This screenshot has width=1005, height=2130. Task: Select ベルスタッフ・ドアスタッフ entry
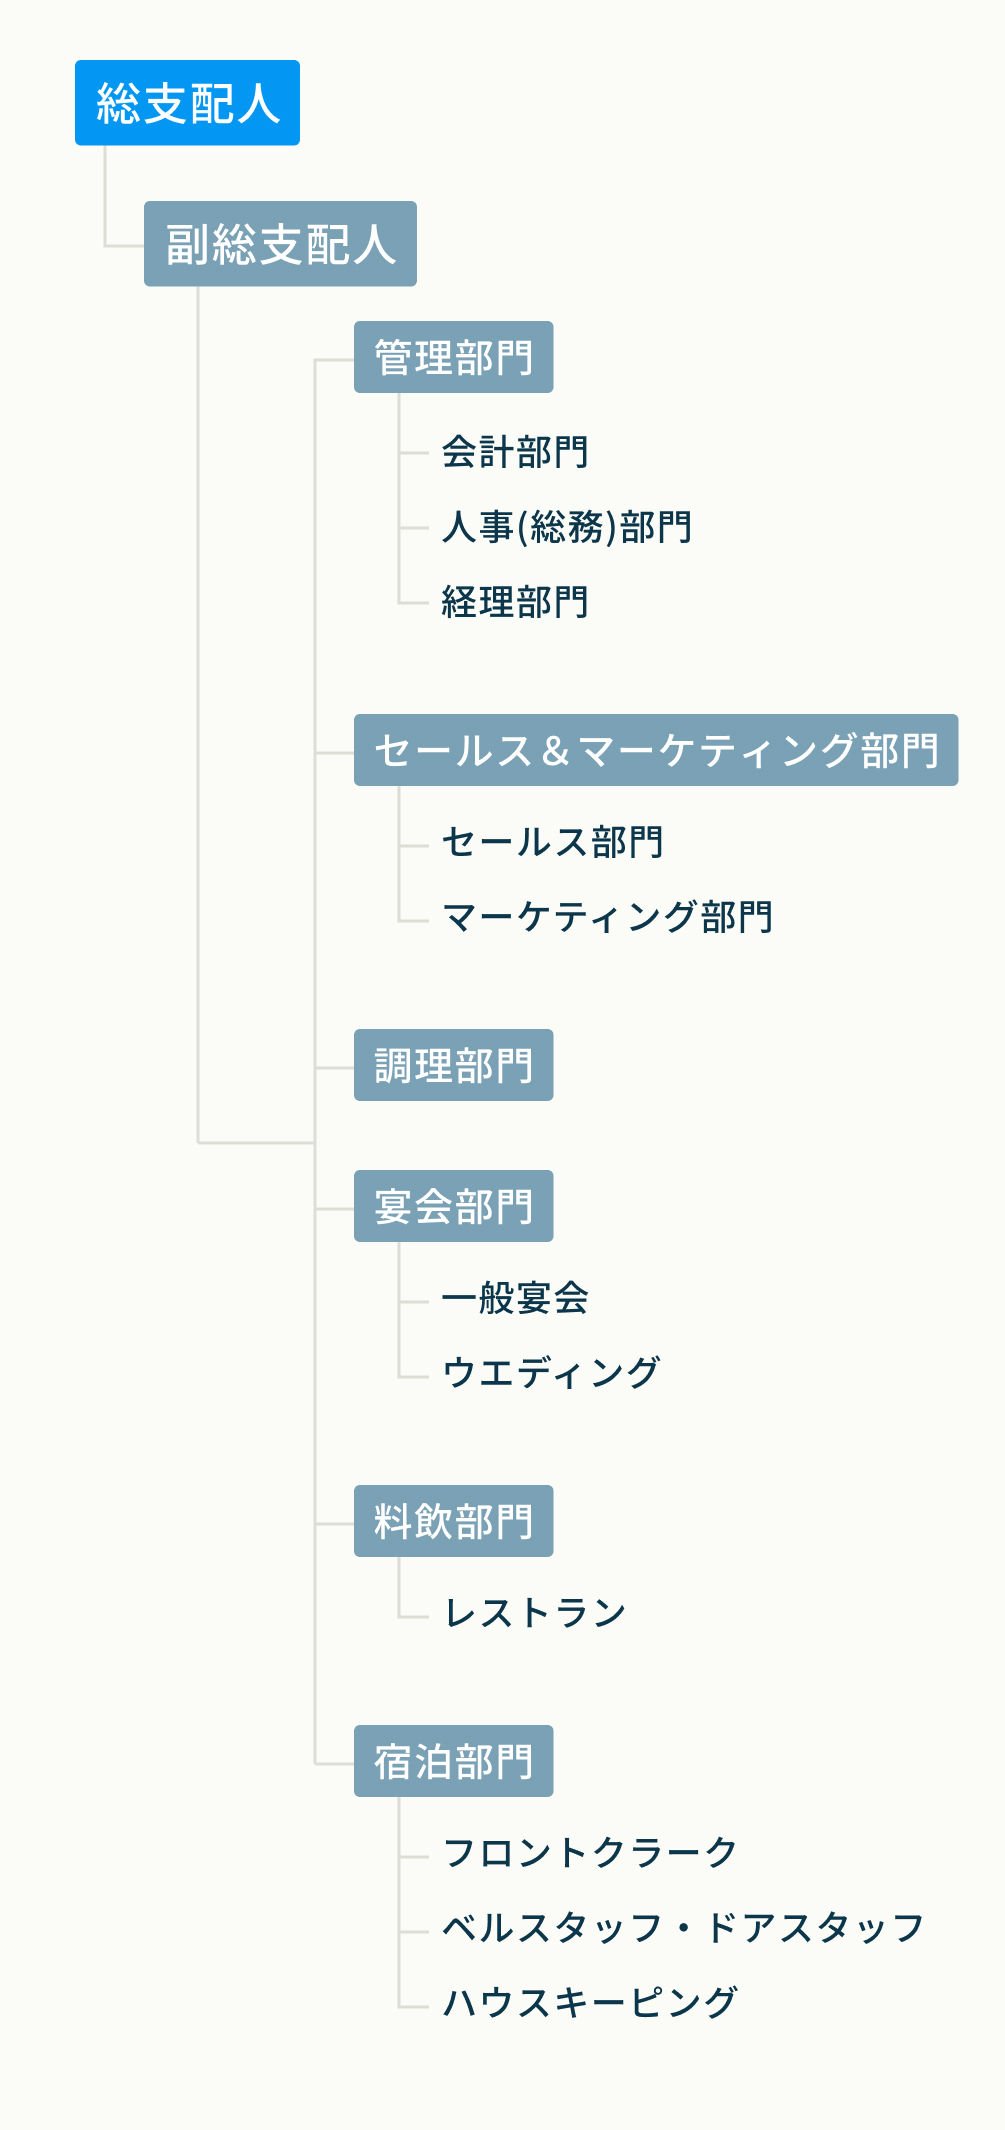click(684, 1928)
